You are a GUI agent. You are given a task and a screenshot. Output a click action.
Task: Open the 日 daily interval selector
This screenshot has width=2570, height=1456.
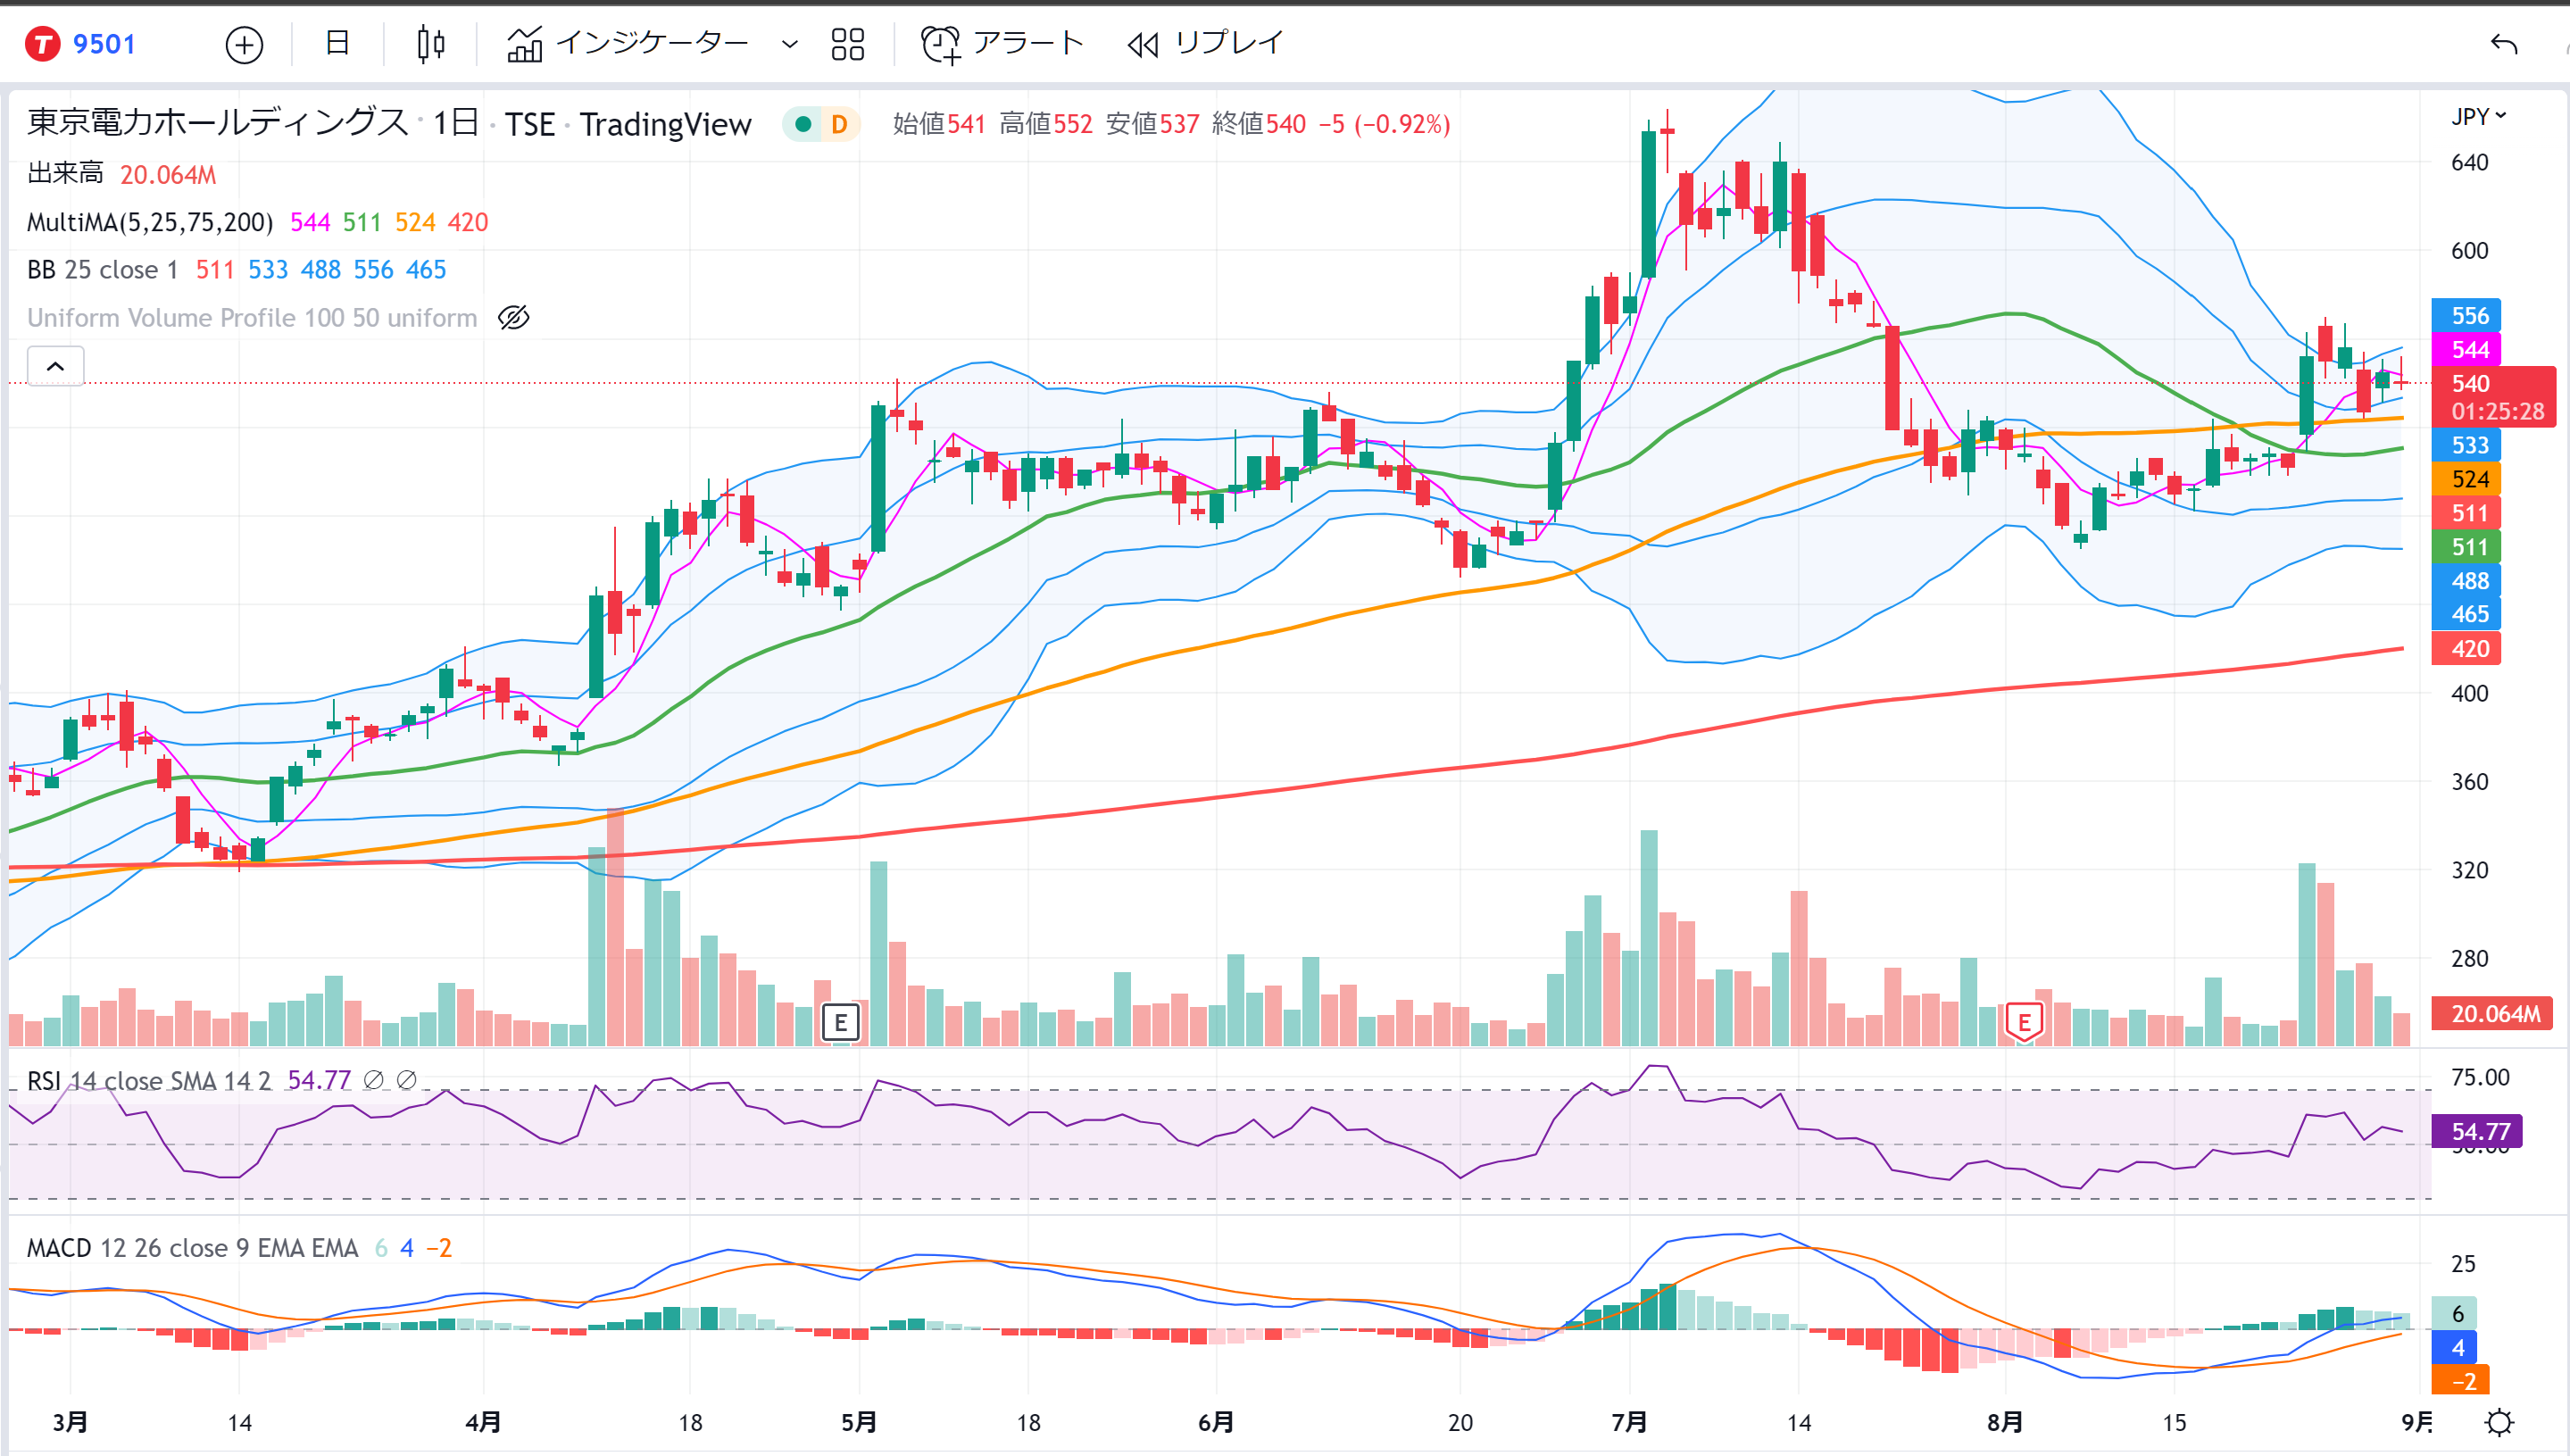(x=337, y=43)
